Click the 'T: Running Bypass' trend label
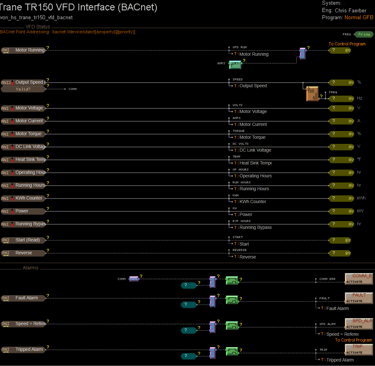375x366 pixels. (253, 227)
